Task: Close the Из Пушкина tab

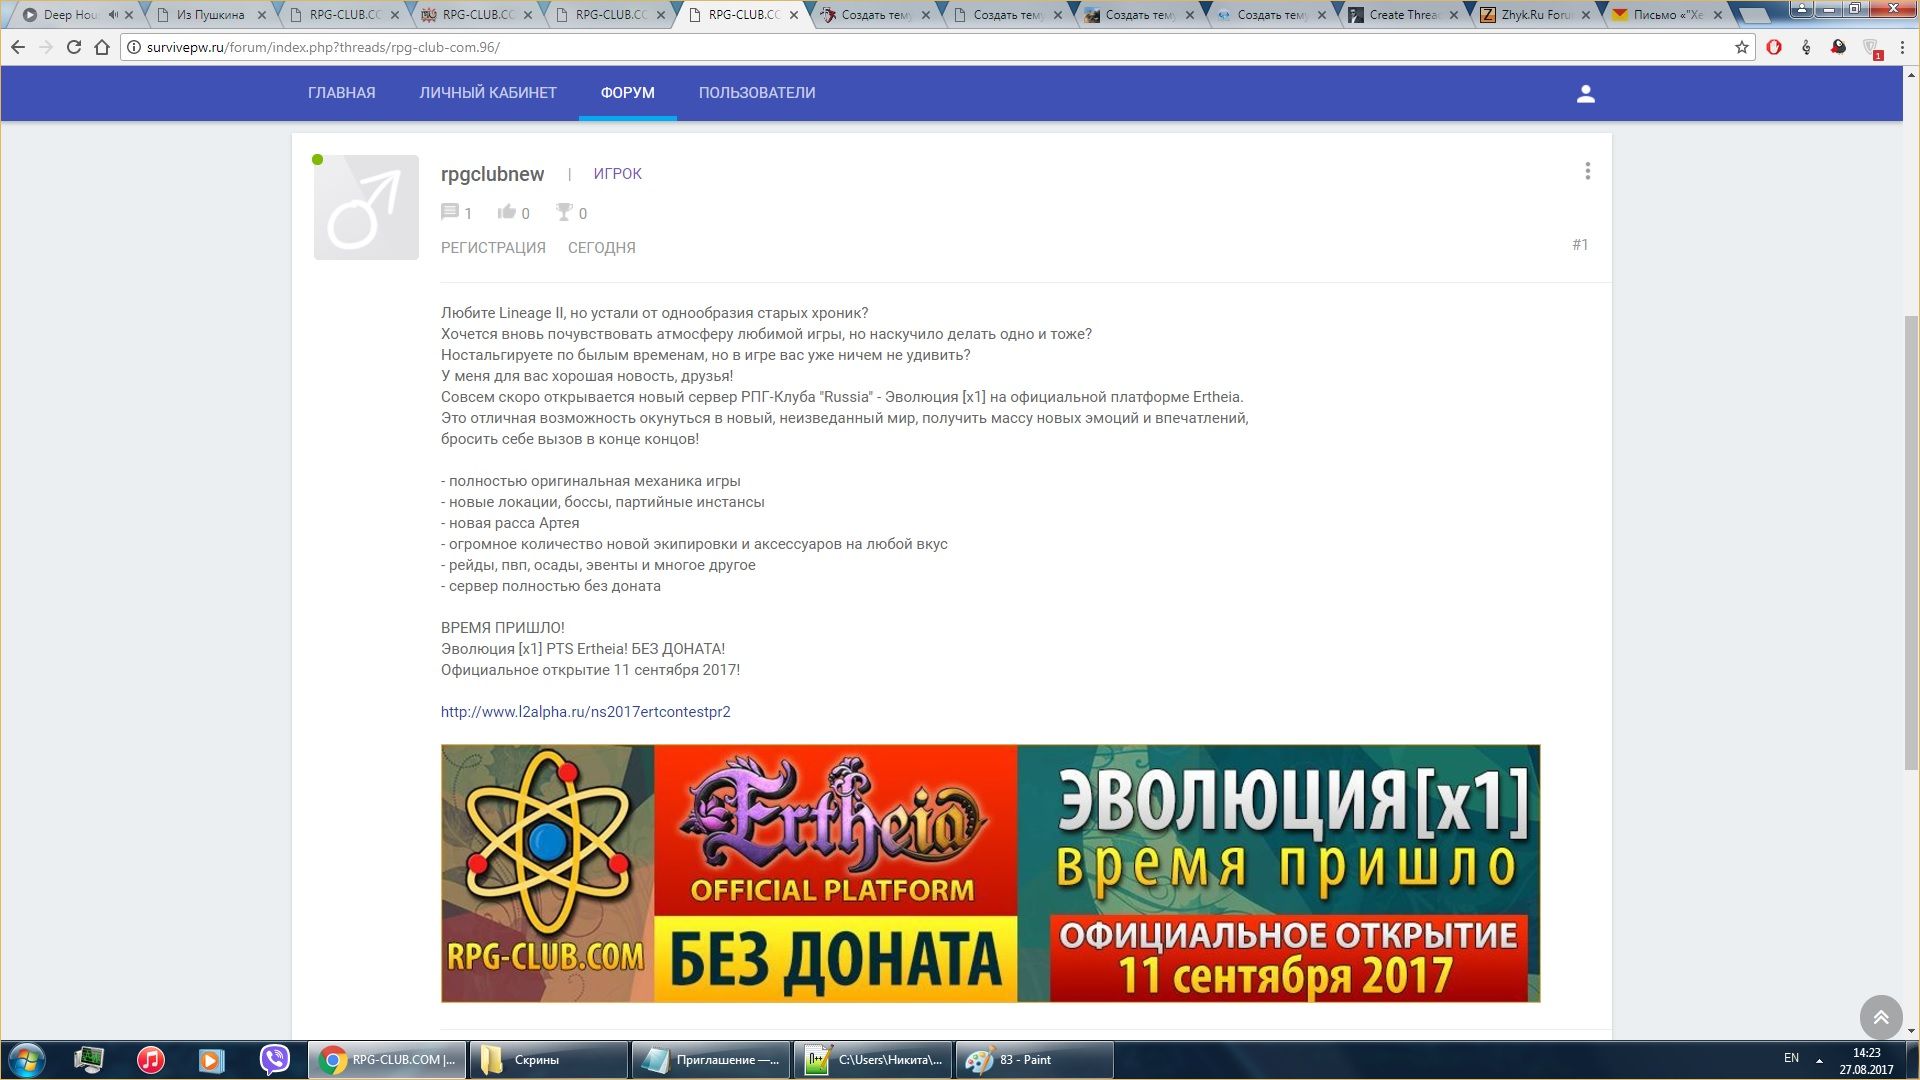Action: [262, 15]
